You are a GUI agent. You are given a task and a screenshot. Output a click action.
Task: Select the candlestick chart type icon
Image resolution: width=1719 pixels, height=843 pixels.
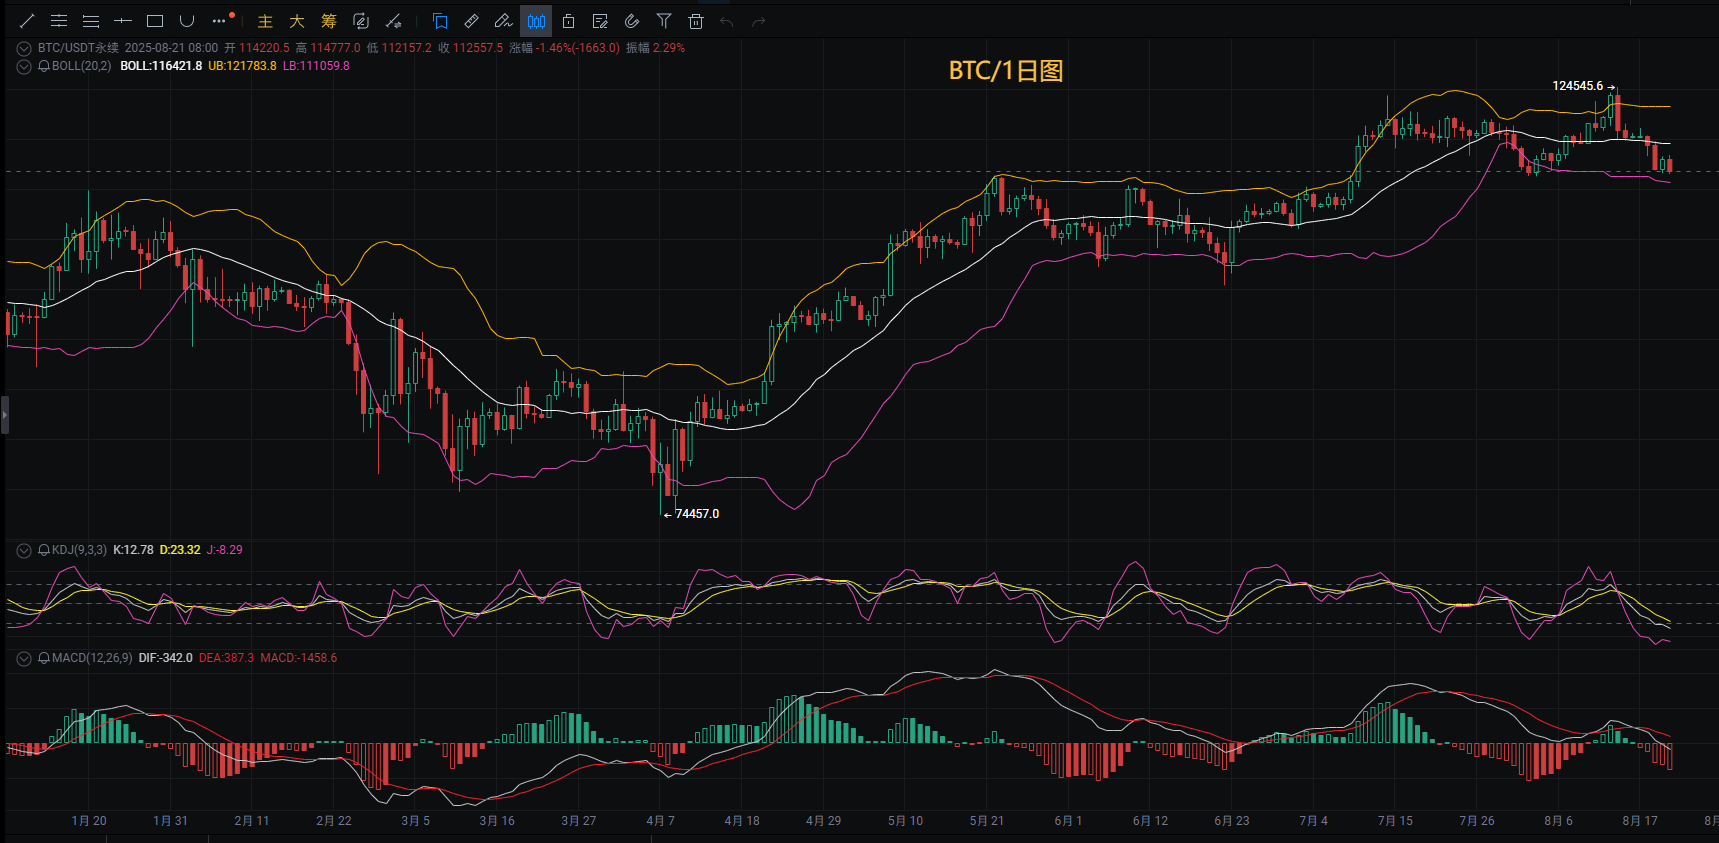point(536,21)
